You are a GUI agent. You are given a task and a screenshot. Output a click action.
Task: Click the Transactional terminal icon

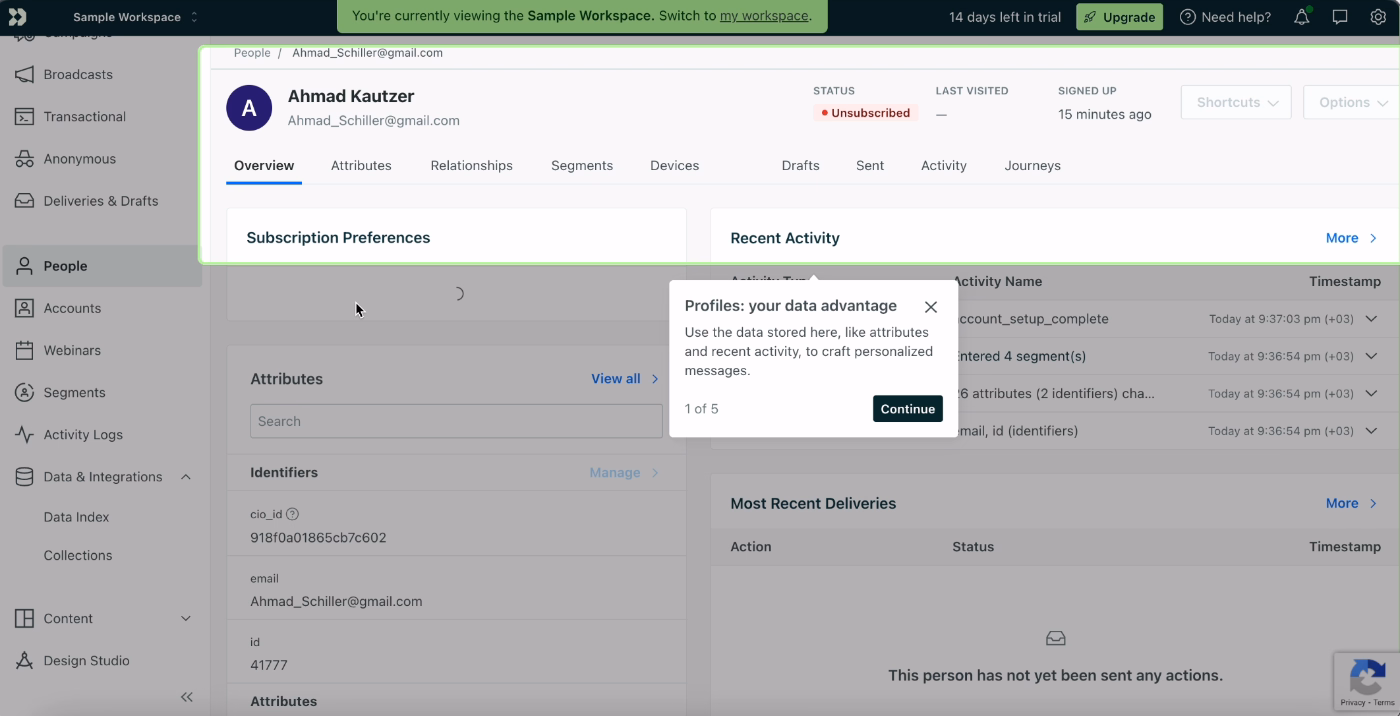pos(25,117)
